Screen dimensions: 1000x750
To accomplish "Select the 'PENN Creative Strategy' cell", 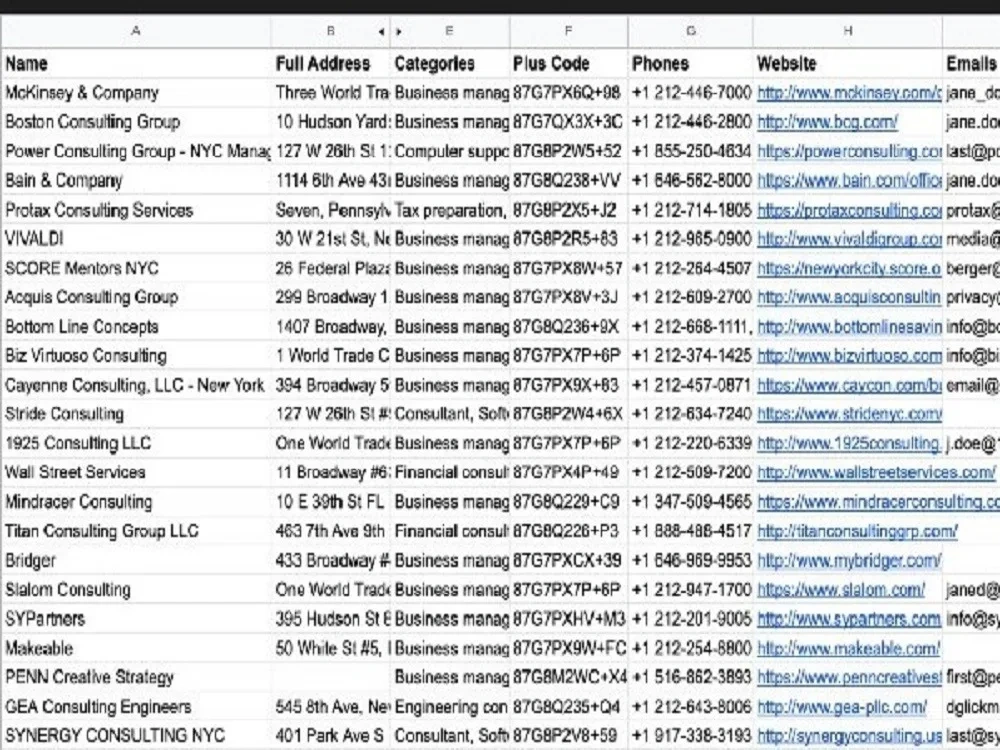I will click(136, 677).
